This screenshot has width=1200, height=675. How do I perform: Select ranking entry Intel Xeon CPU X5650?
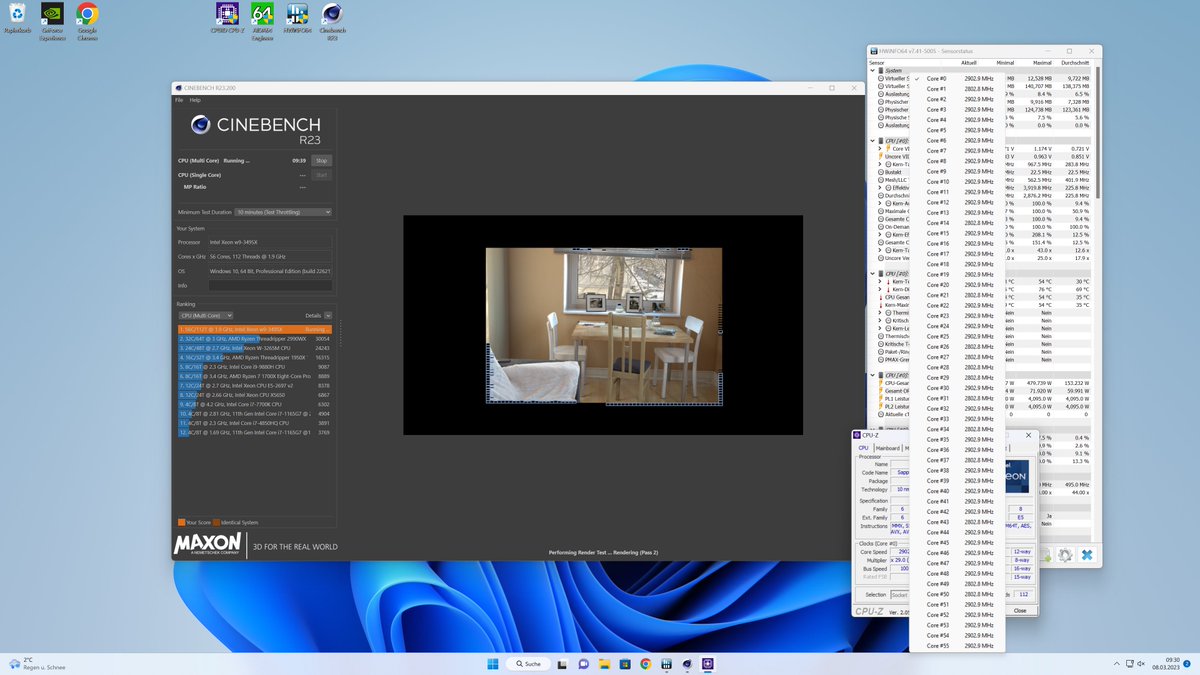tap(255, 395)
